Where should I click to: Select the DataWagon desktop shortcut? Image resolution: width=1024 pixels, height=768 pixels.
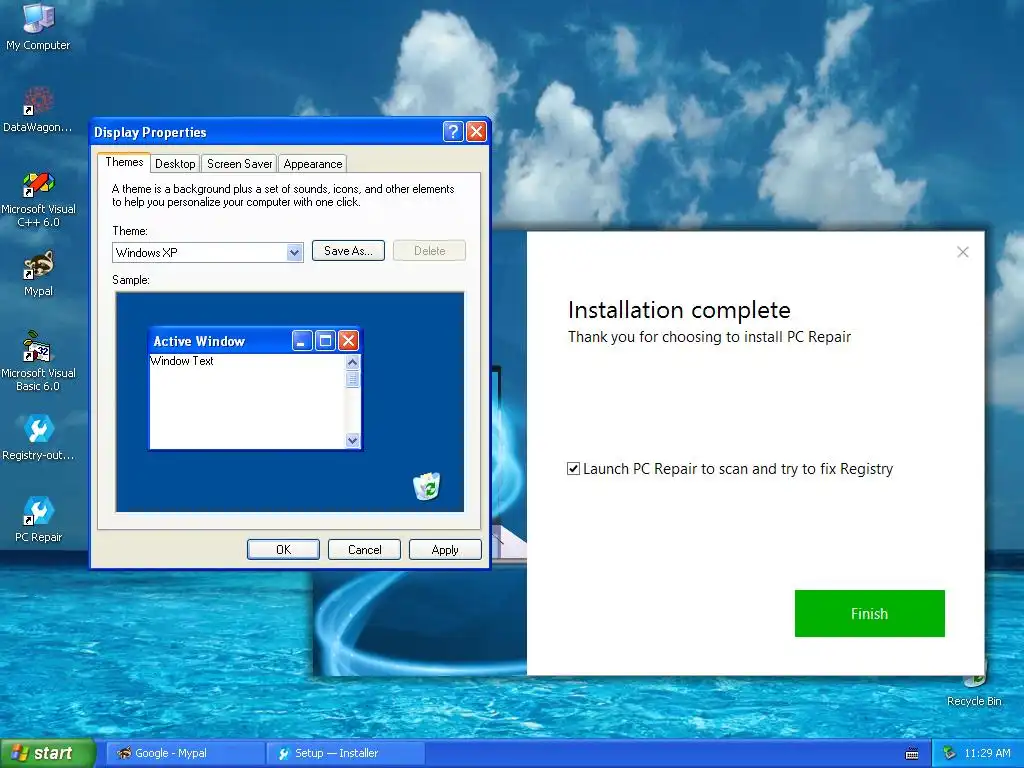point(38,109)
